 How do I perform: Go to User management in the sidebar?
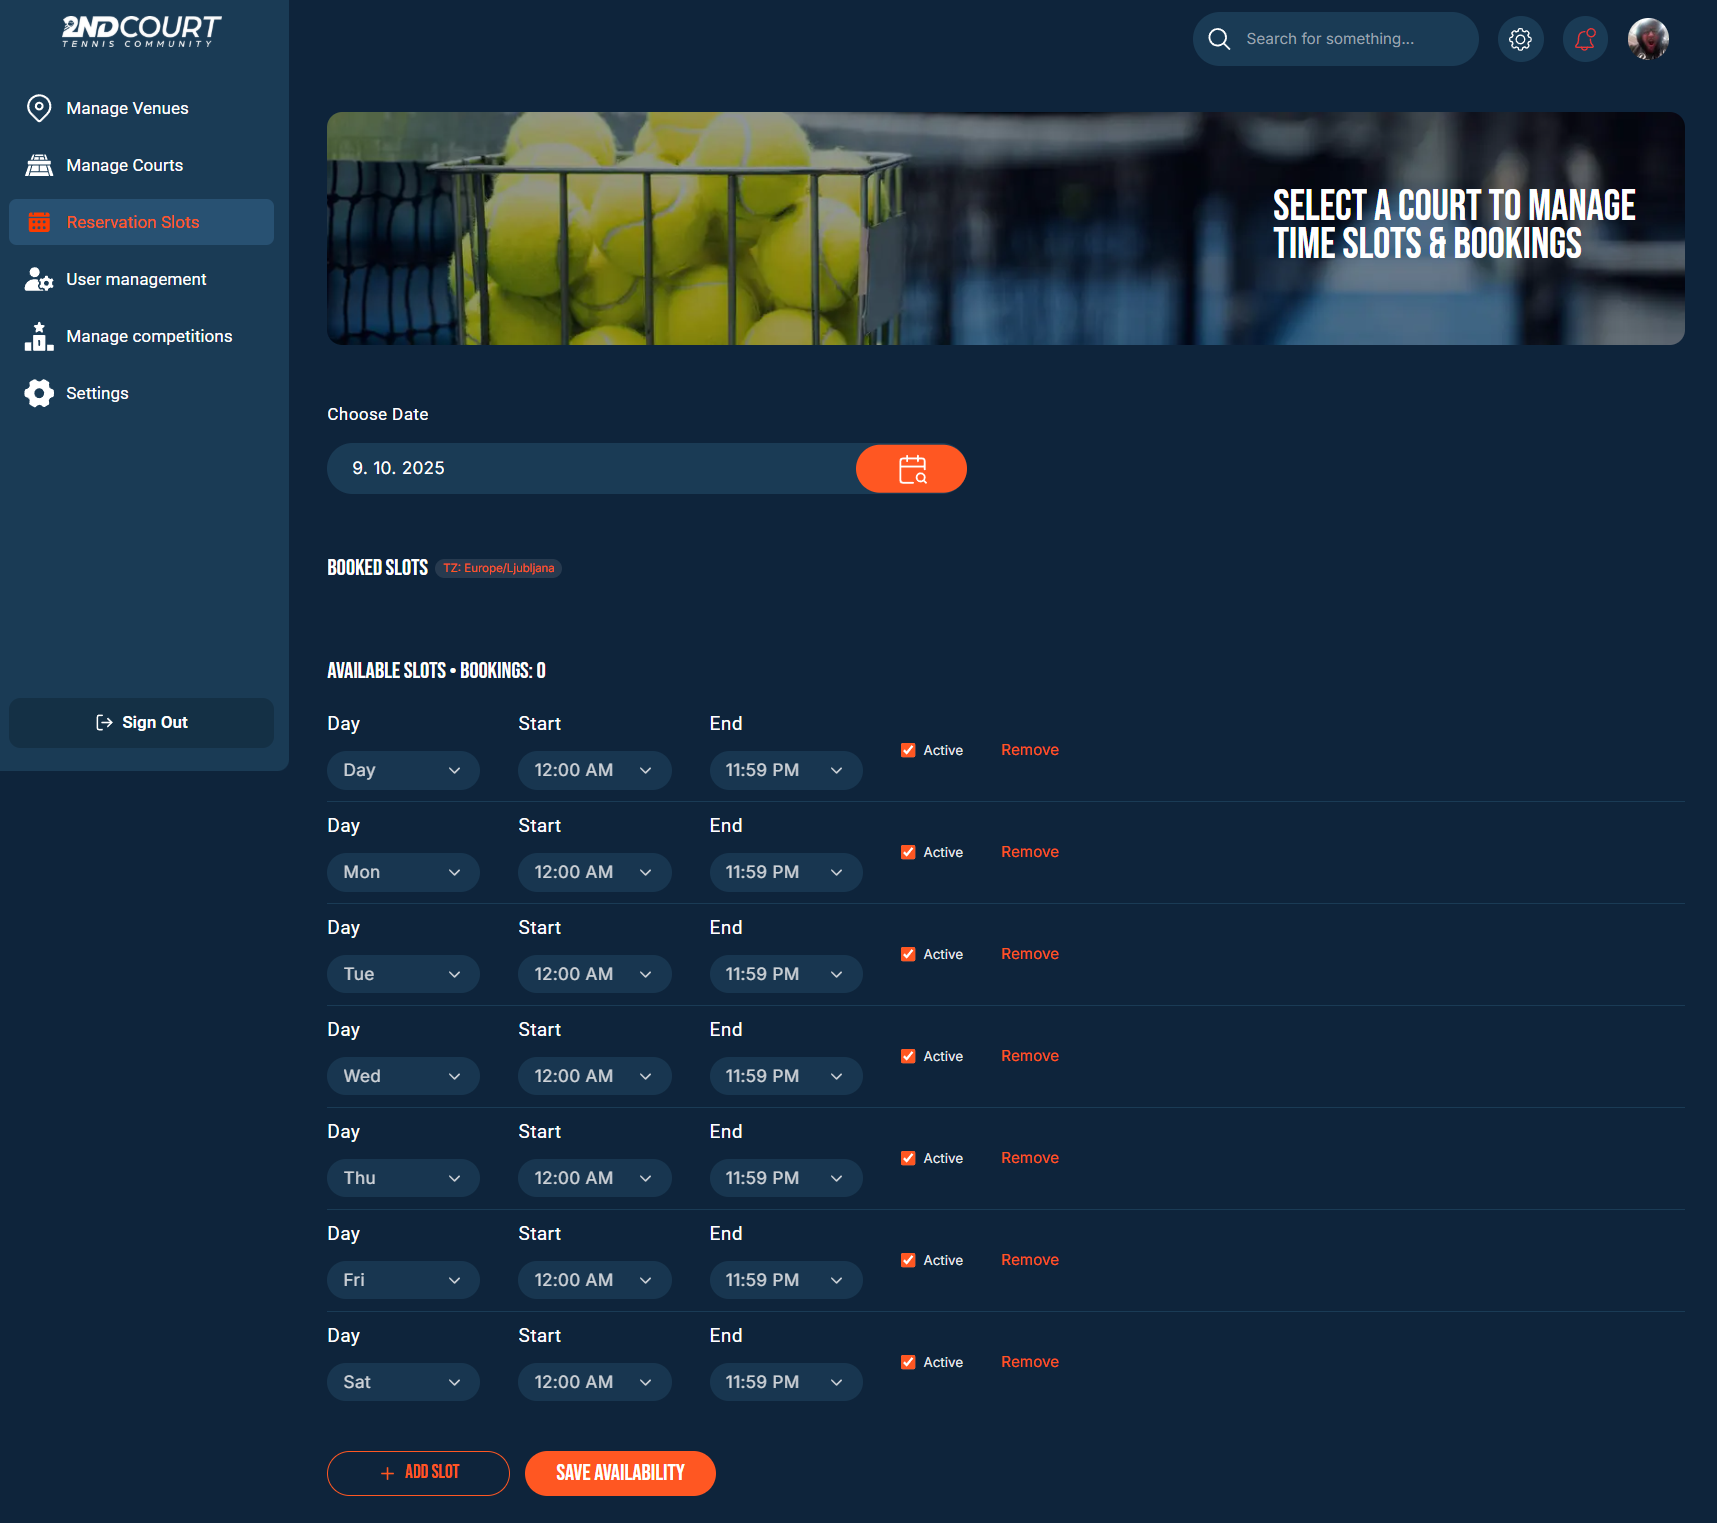[136, 279]
